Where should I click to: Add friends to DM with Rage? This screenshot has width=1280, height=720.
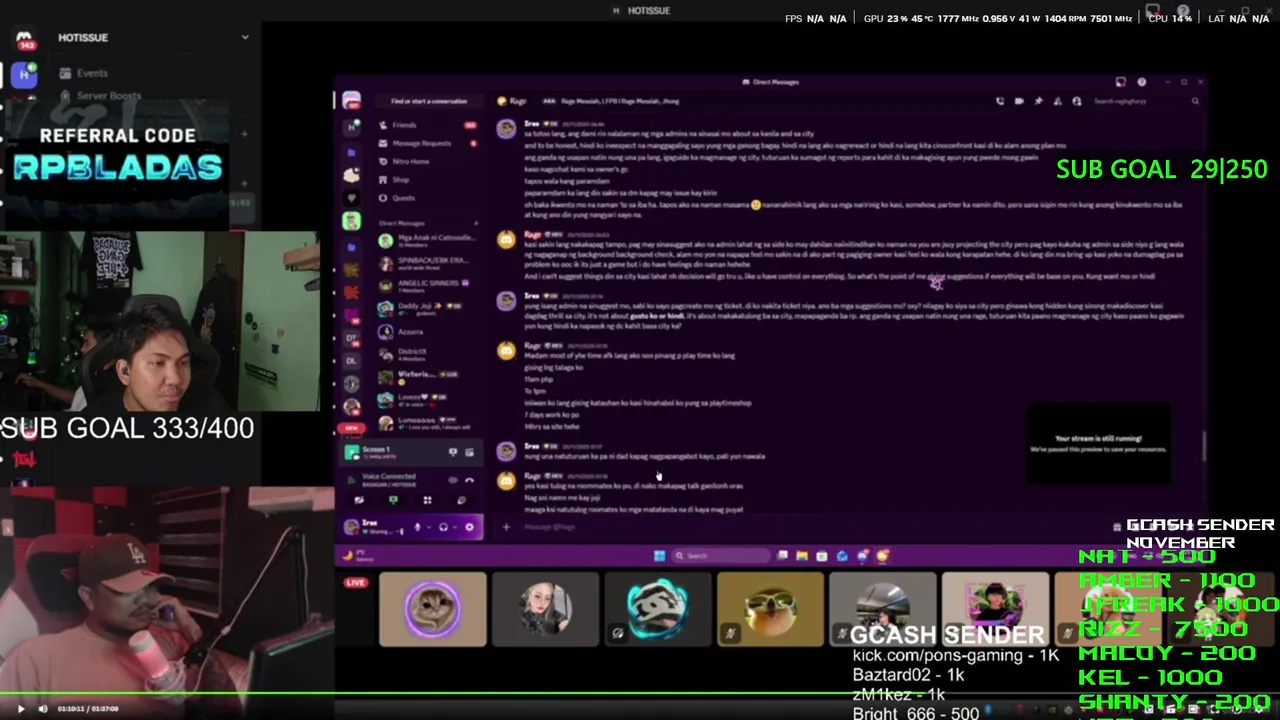pyautogui.click(x=1057, y=101)
